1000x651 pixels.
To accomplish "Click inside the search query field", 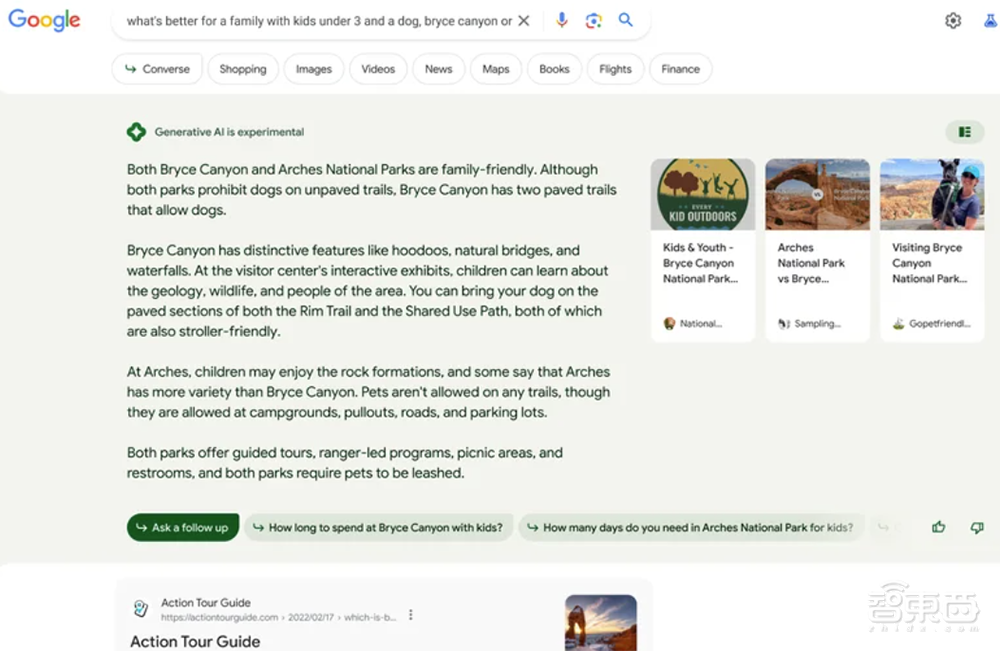I will pos(318,21).
